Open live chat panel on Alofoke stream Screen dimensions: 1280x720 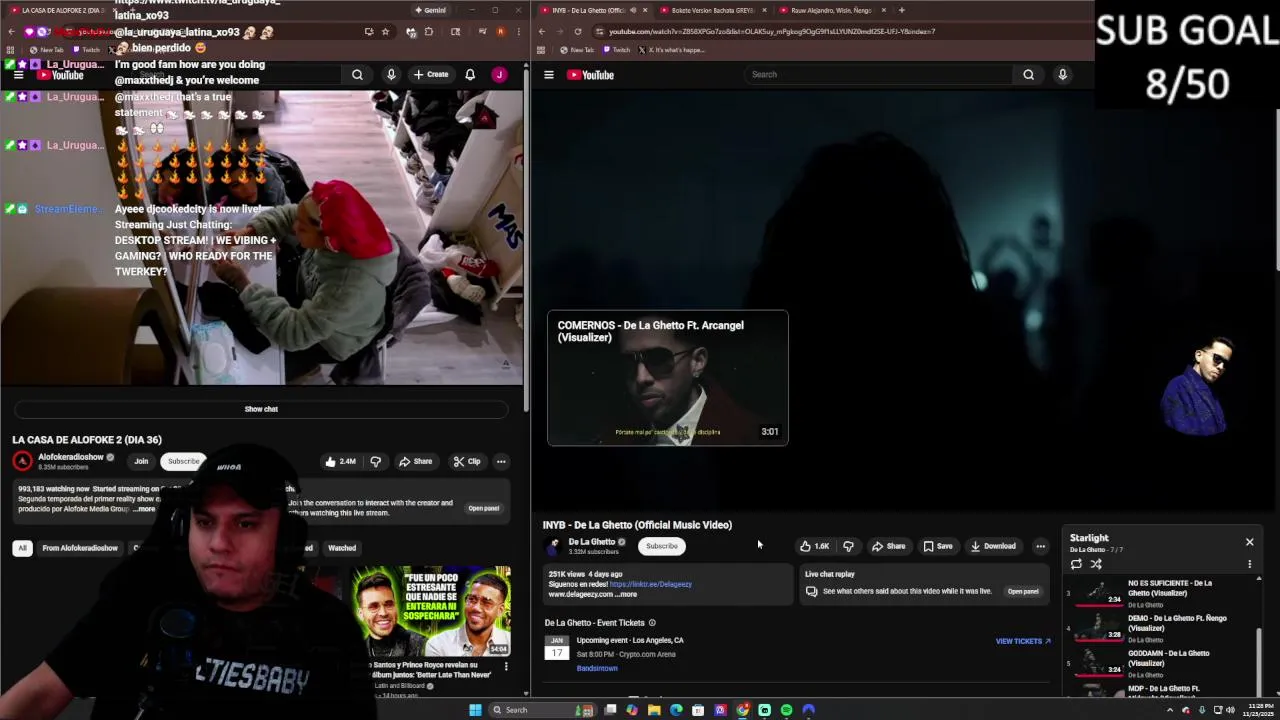tap(483, 508)
